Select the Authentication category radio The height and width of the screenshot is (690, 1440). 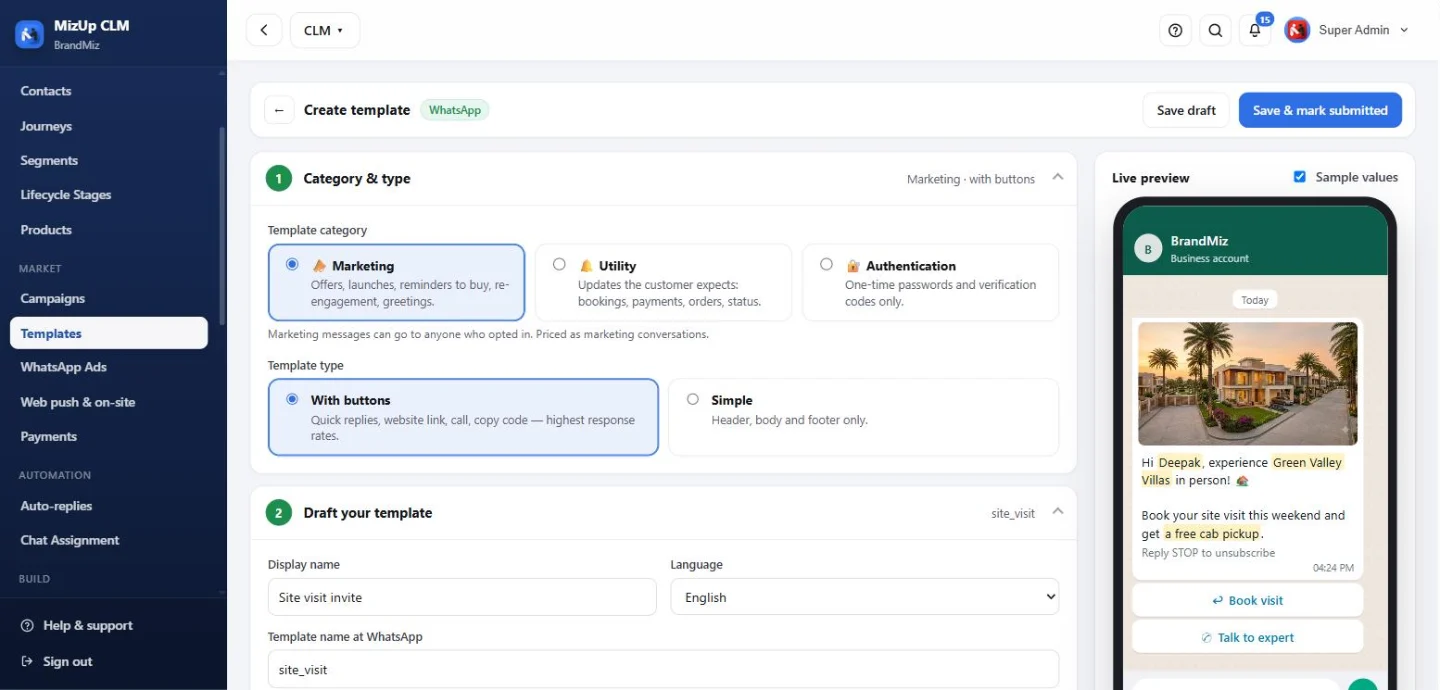pos(826,264)
